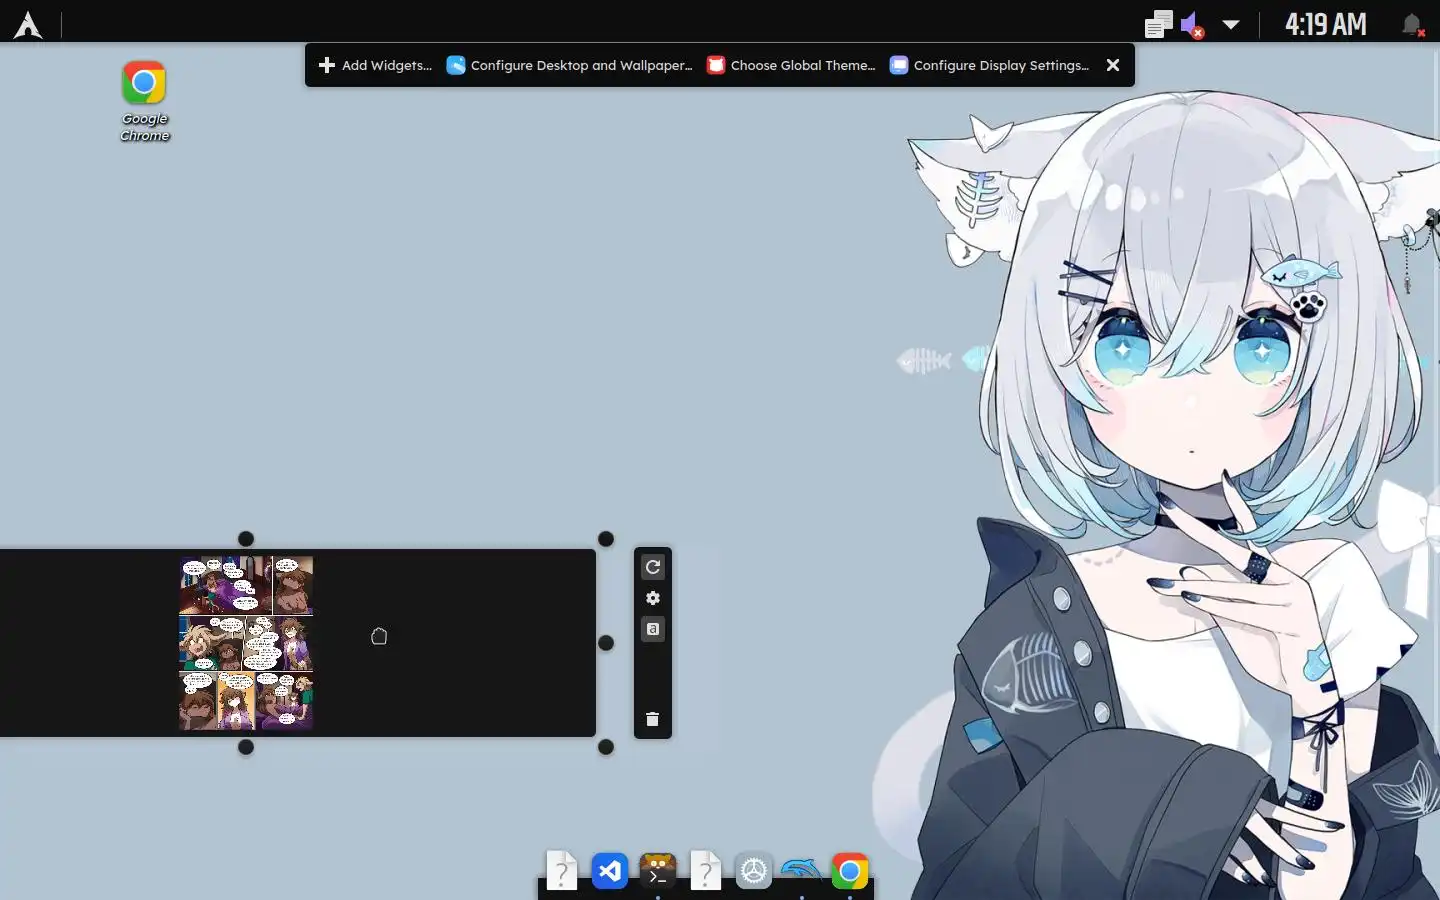Click the comic strip thumbnail in widget
Viewport: 1440px width, 900px height.
246,643
